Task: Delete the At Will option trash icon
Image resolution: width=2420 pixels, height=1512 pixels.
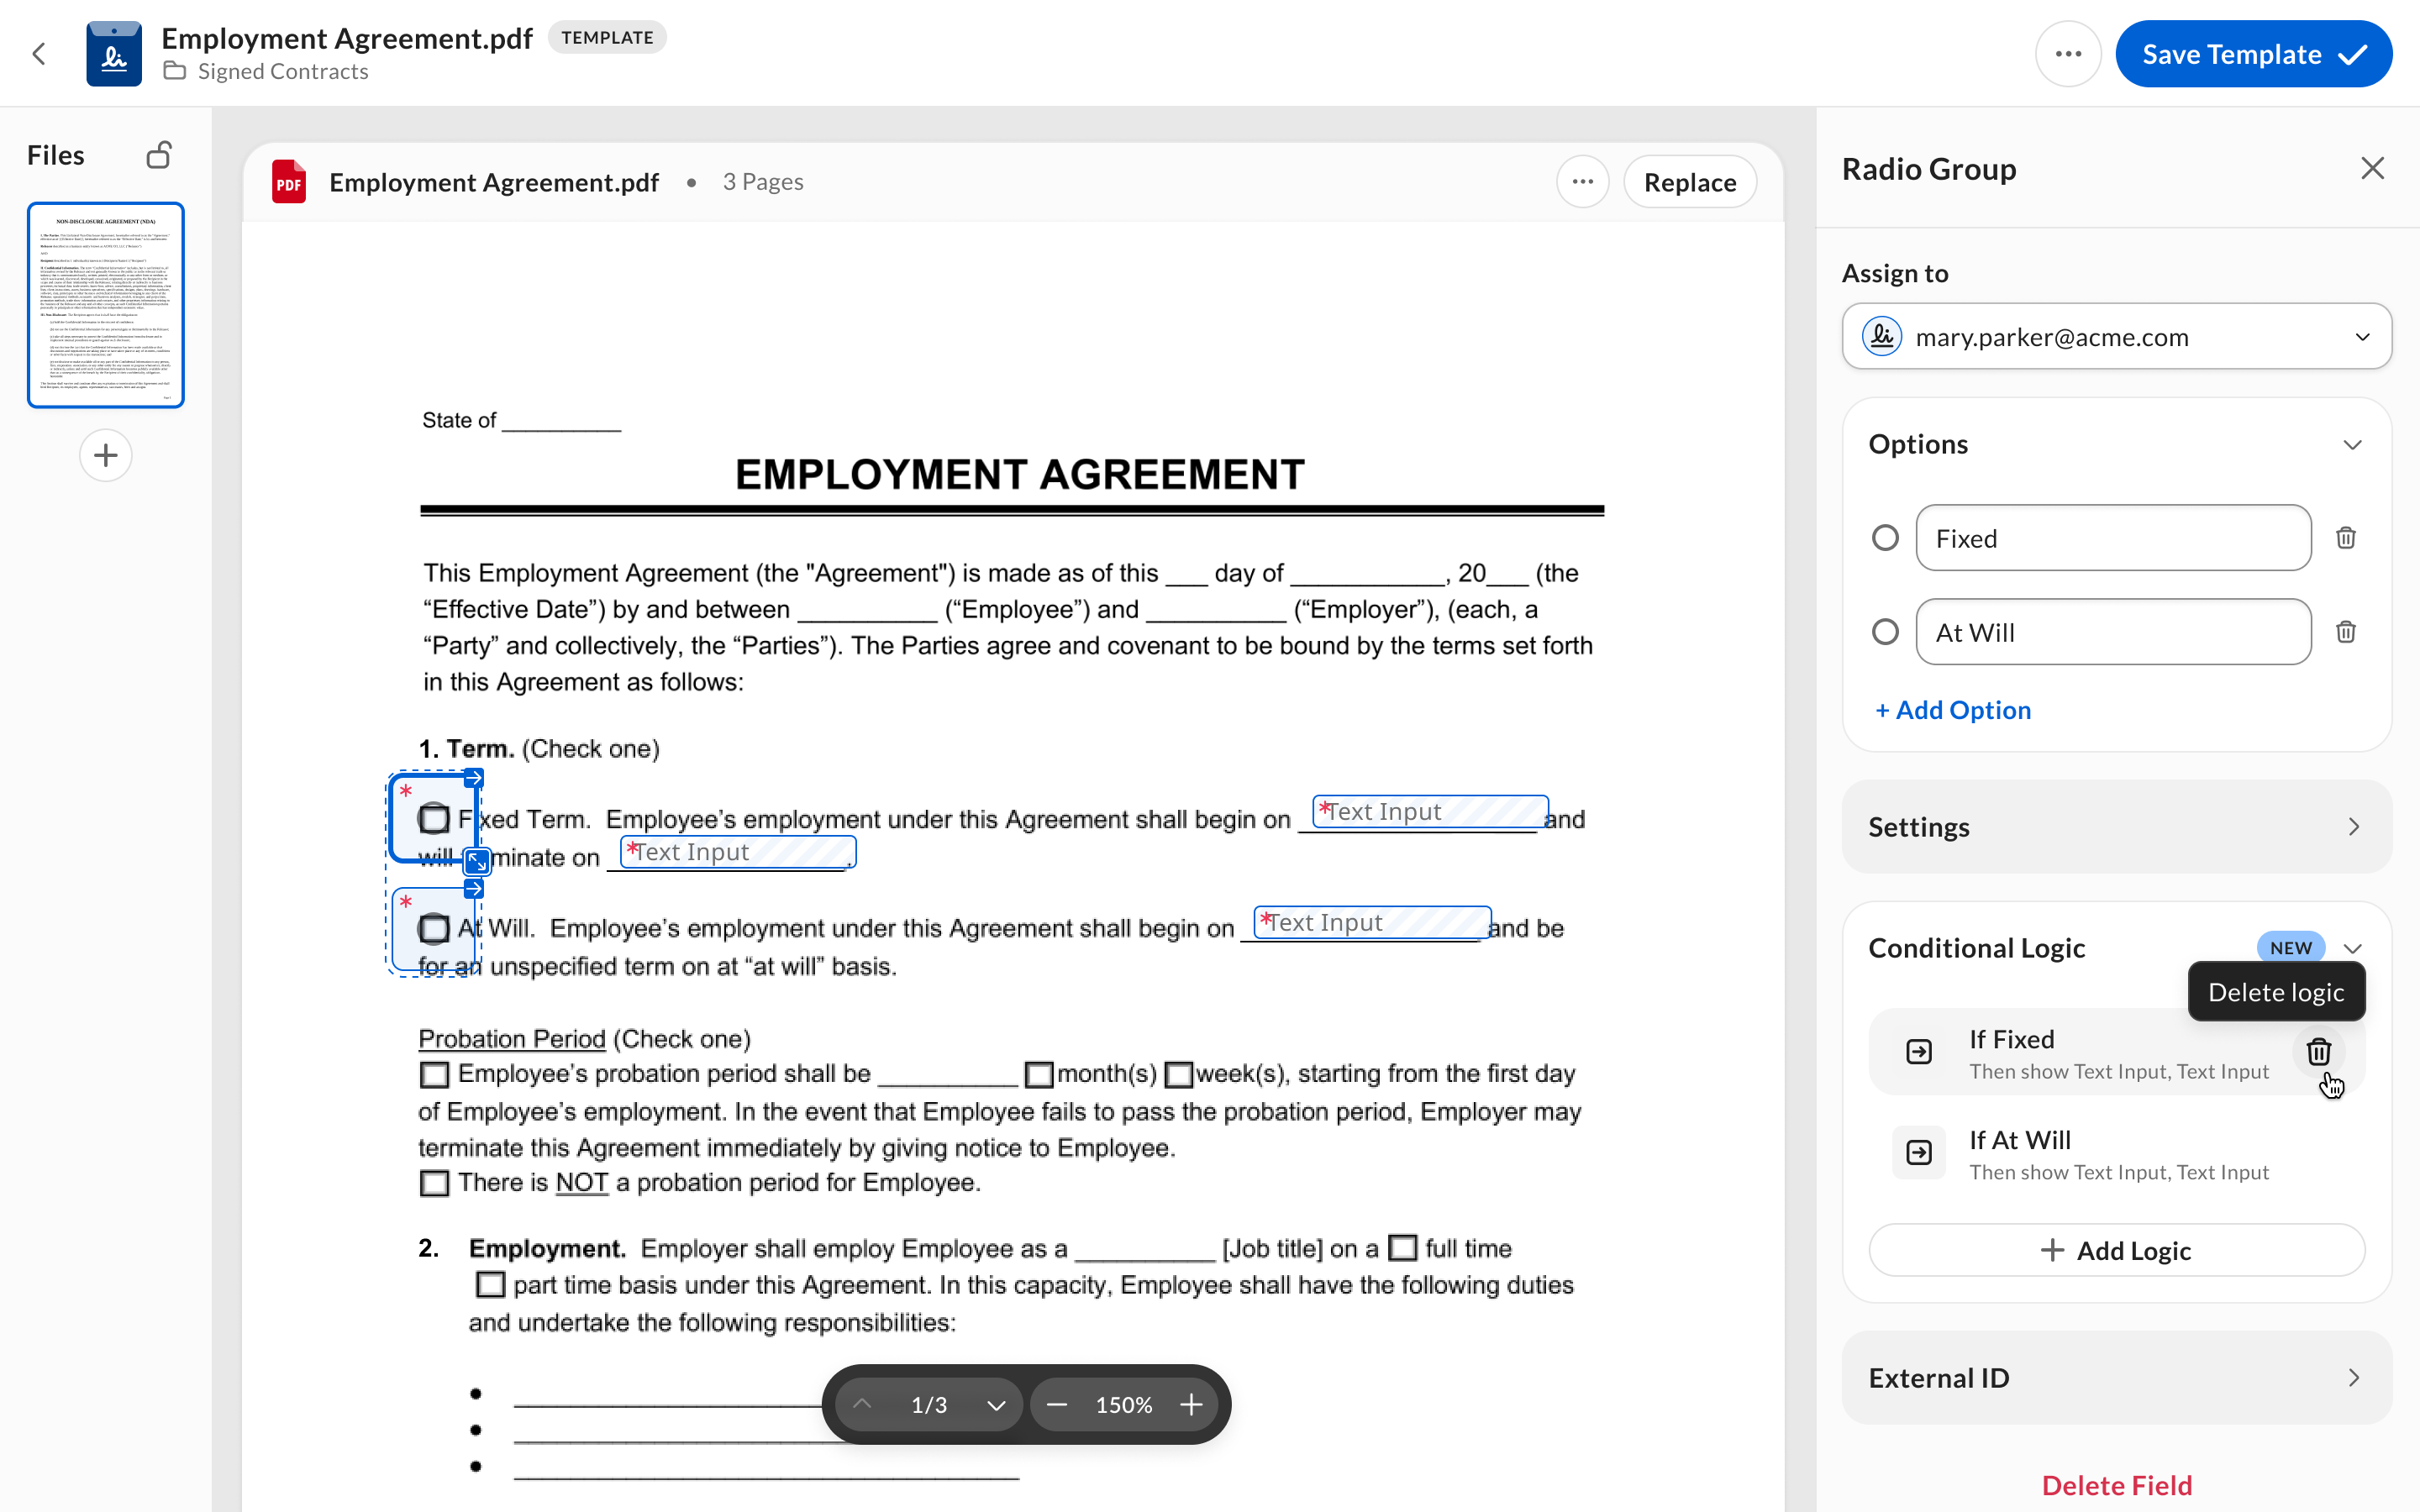Action: pos(2345,632)
